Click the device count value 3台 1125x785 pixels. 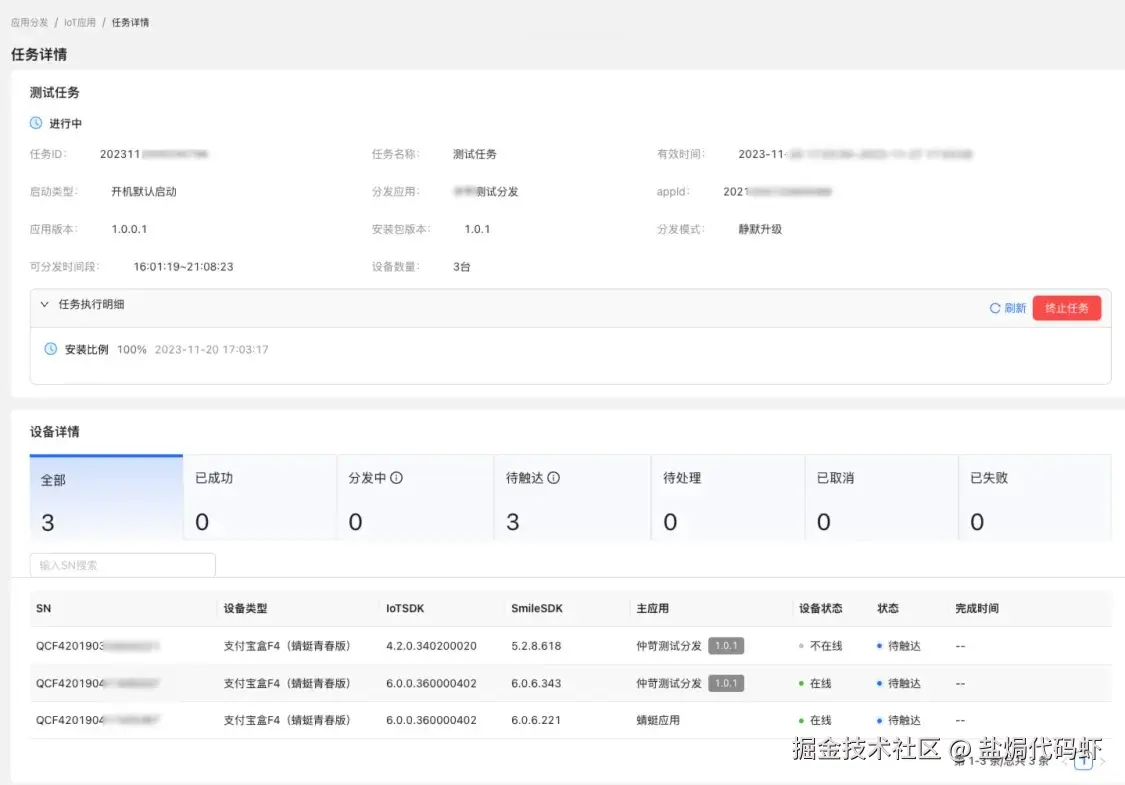(x=461, y=266)
